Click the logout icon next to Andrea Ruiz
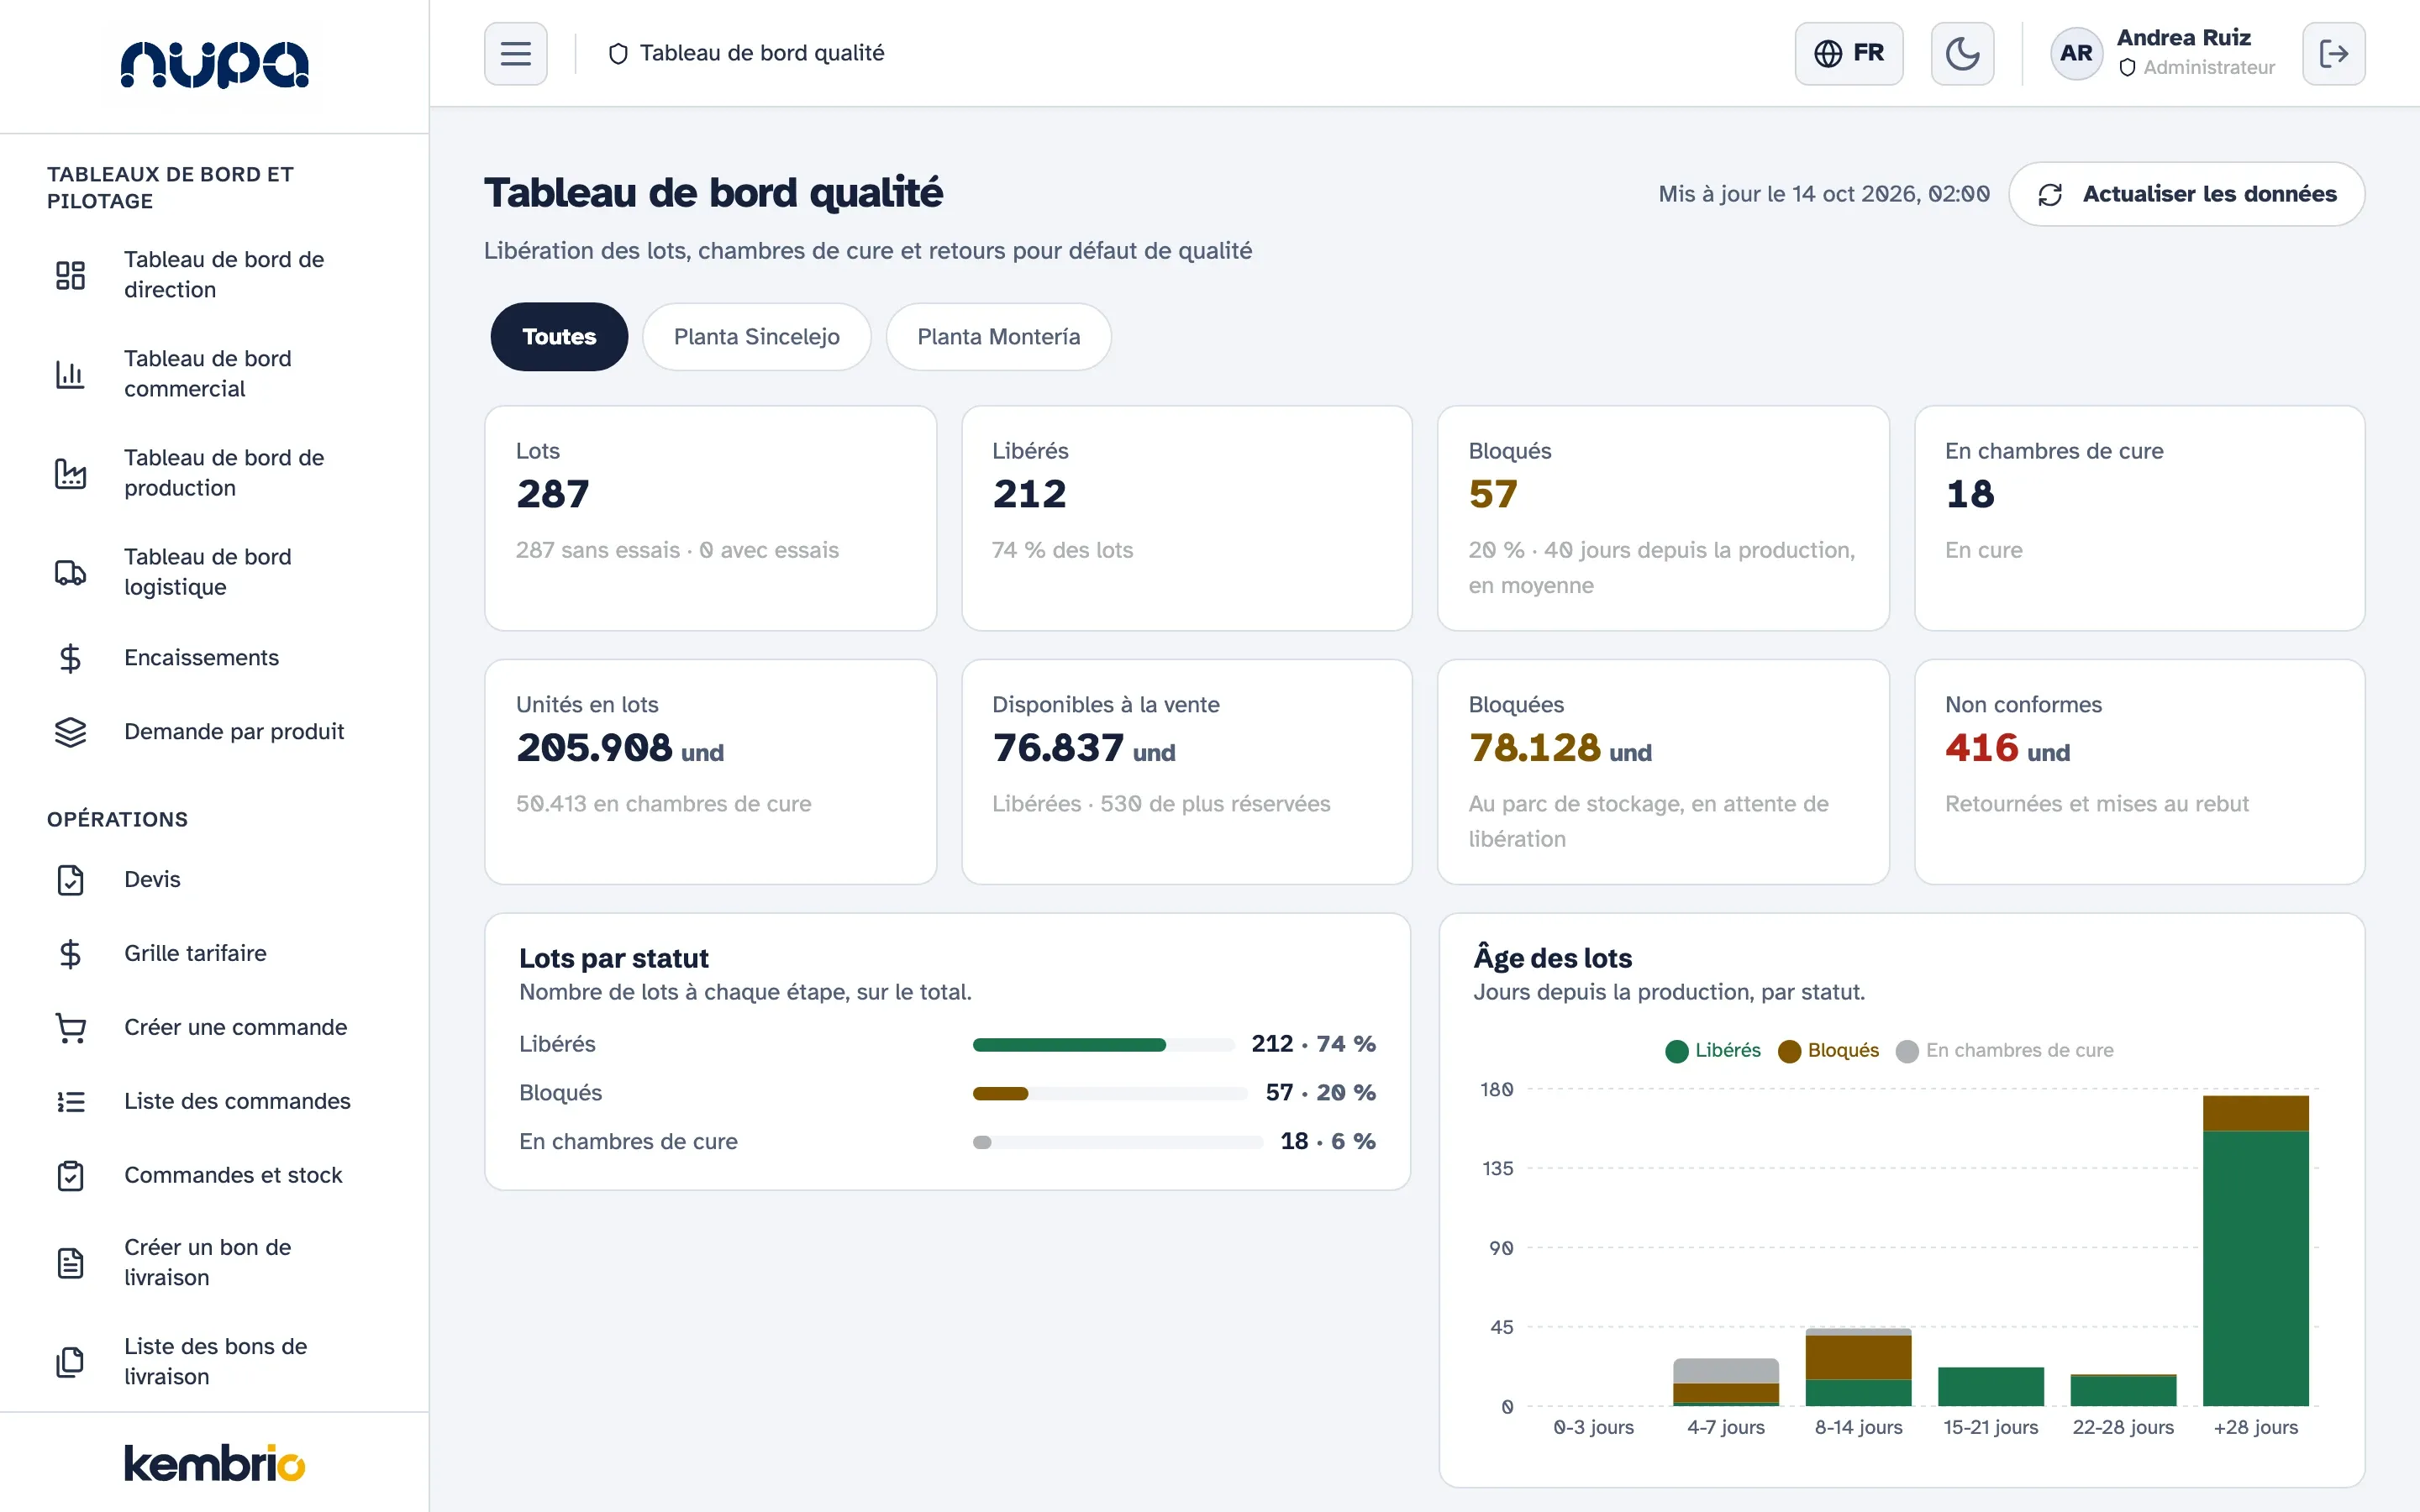The image size is (2420, 1512). [x=2333, y=53]
